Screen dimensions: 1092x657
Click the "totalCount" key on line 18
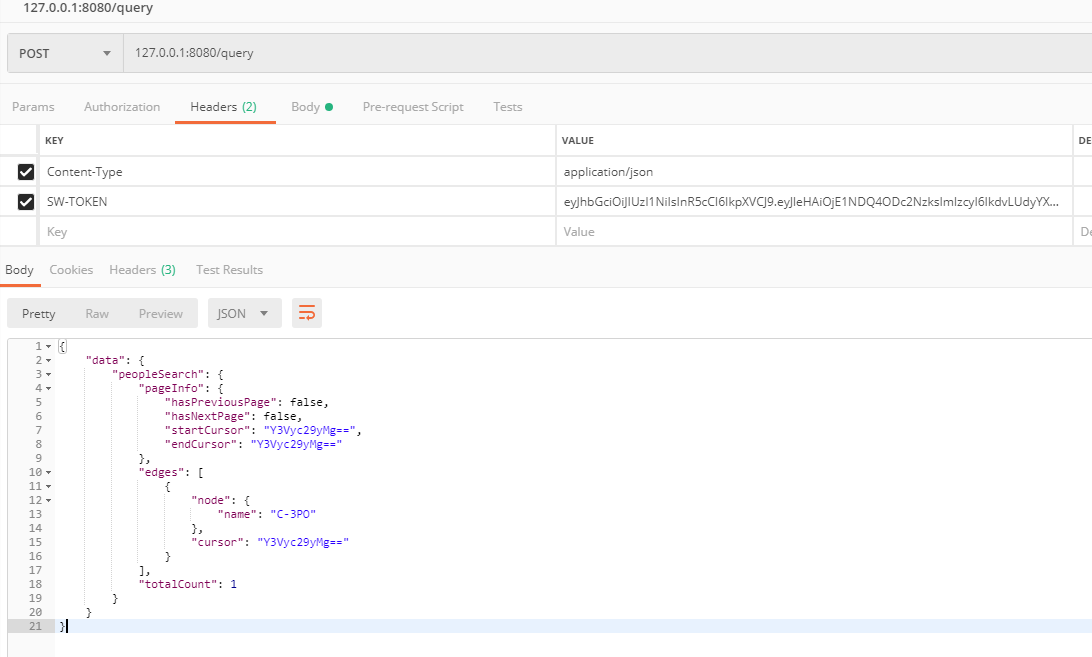point(178,584)
